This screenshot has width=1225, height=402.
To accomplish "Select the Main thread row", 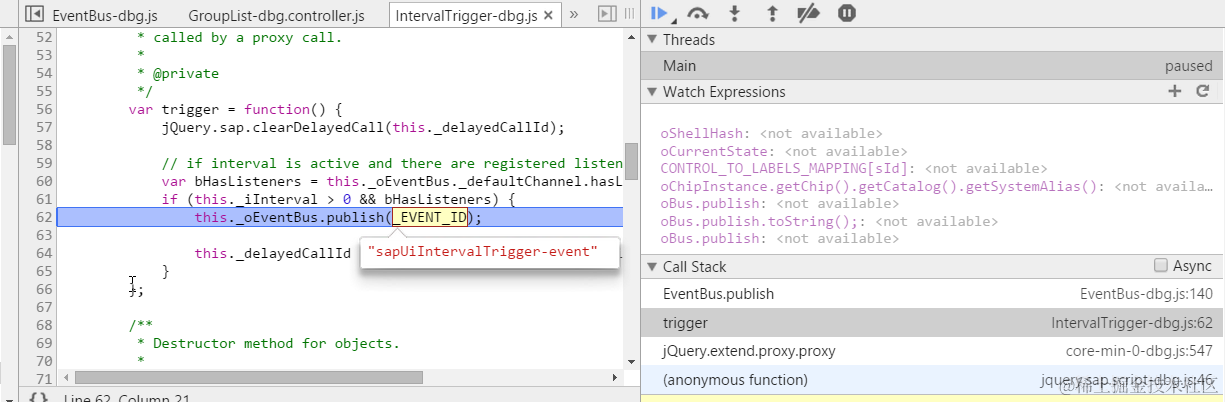I will (932, 66).
